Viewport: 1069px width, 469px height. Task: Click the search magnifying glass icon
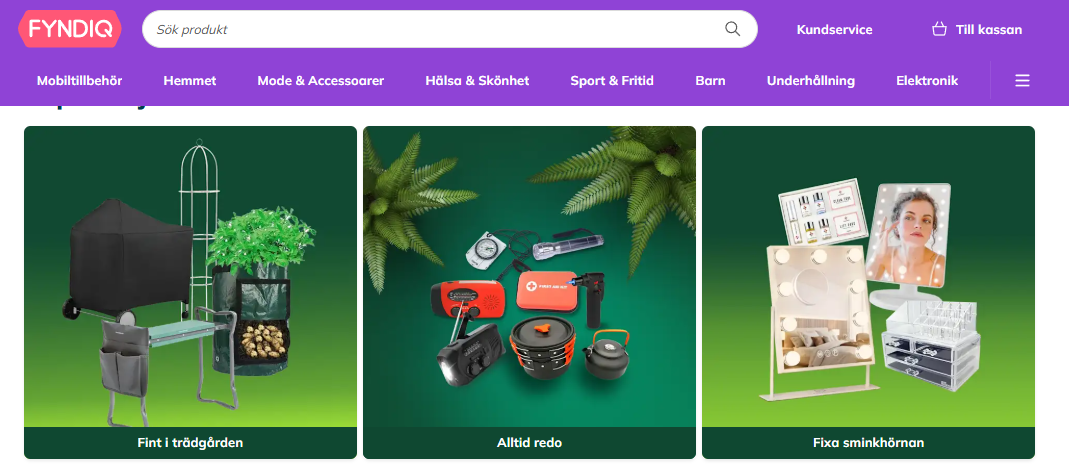(x=732, y=29)
